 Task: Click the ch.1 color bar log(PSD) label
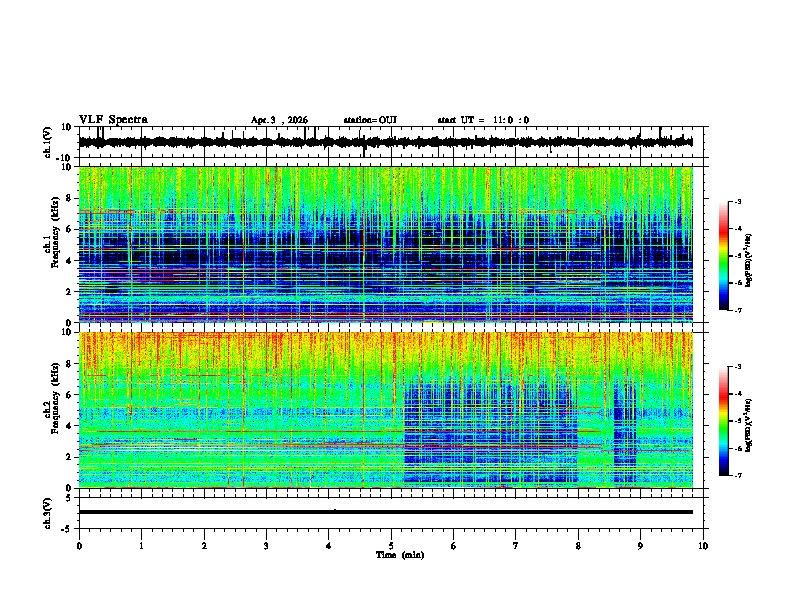pos(749,260)
